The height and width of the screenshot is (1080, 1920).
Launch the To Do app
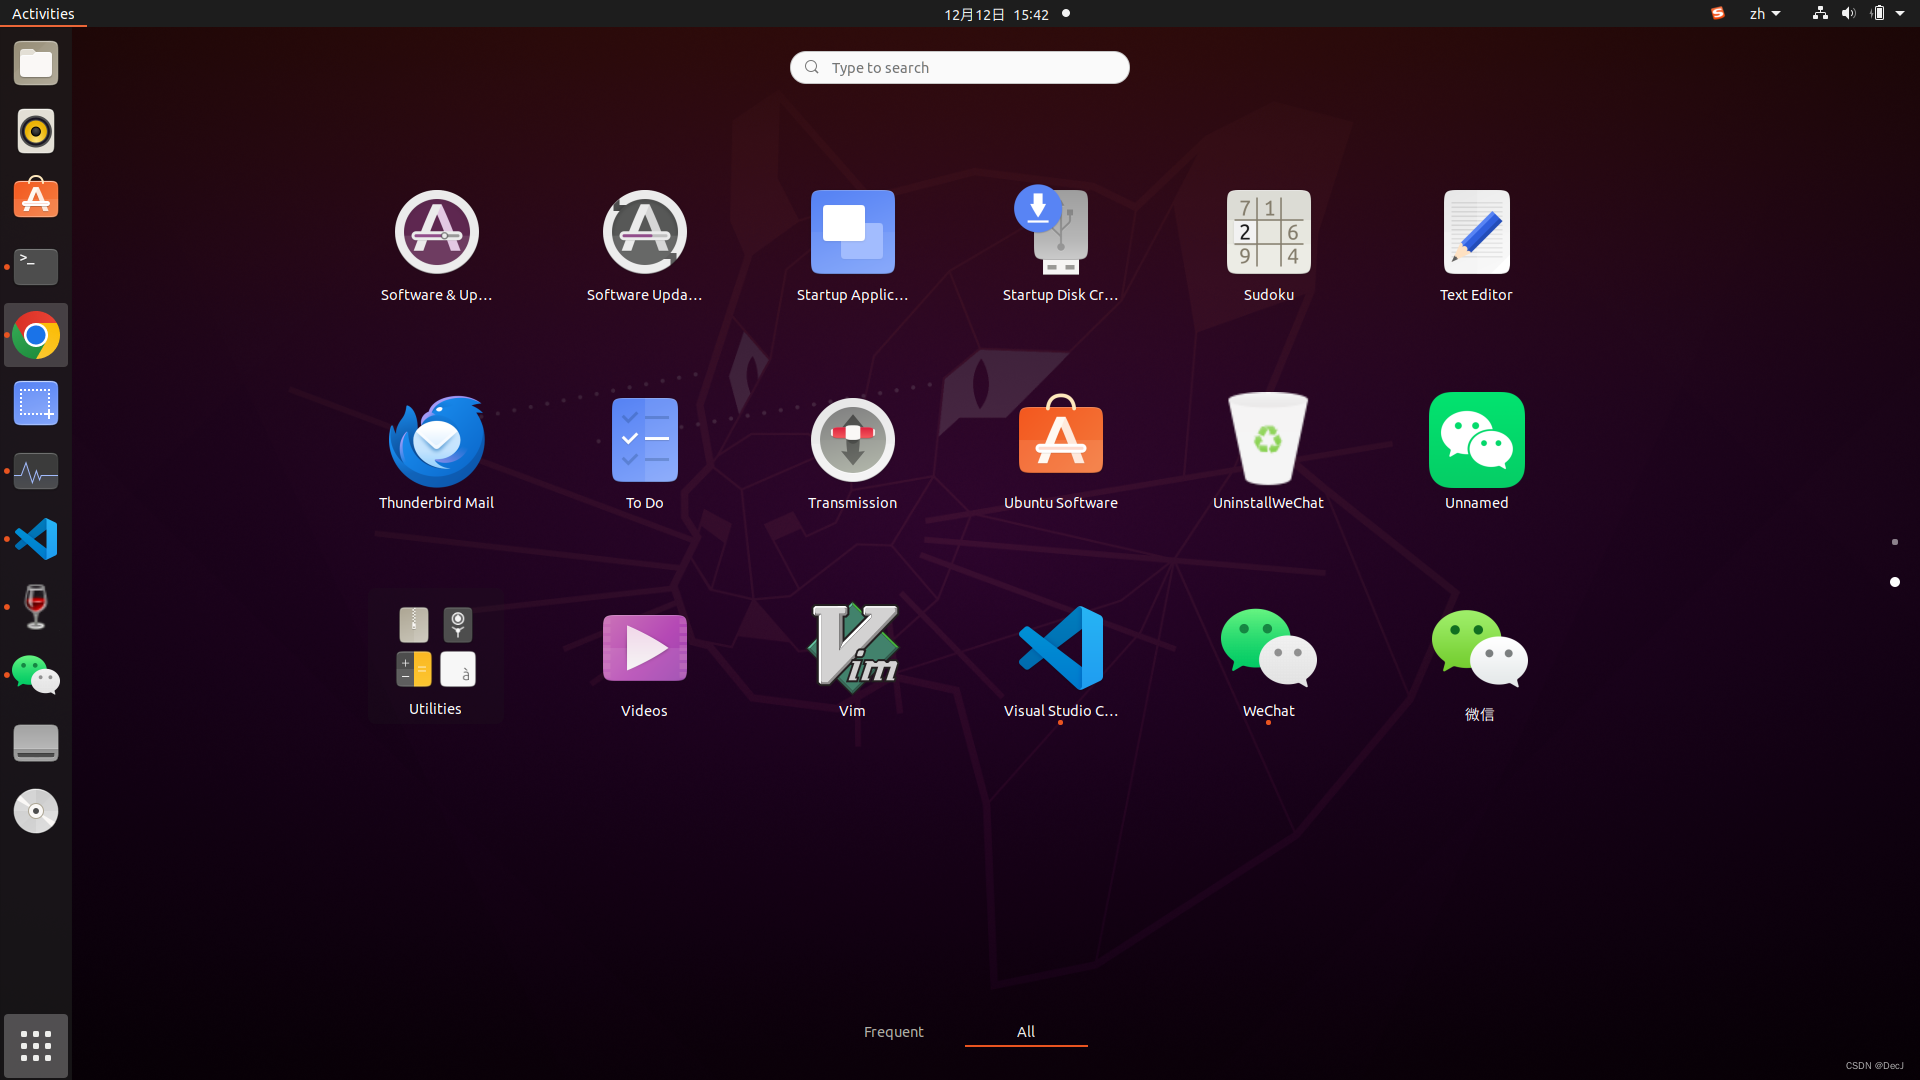point(644,453)
